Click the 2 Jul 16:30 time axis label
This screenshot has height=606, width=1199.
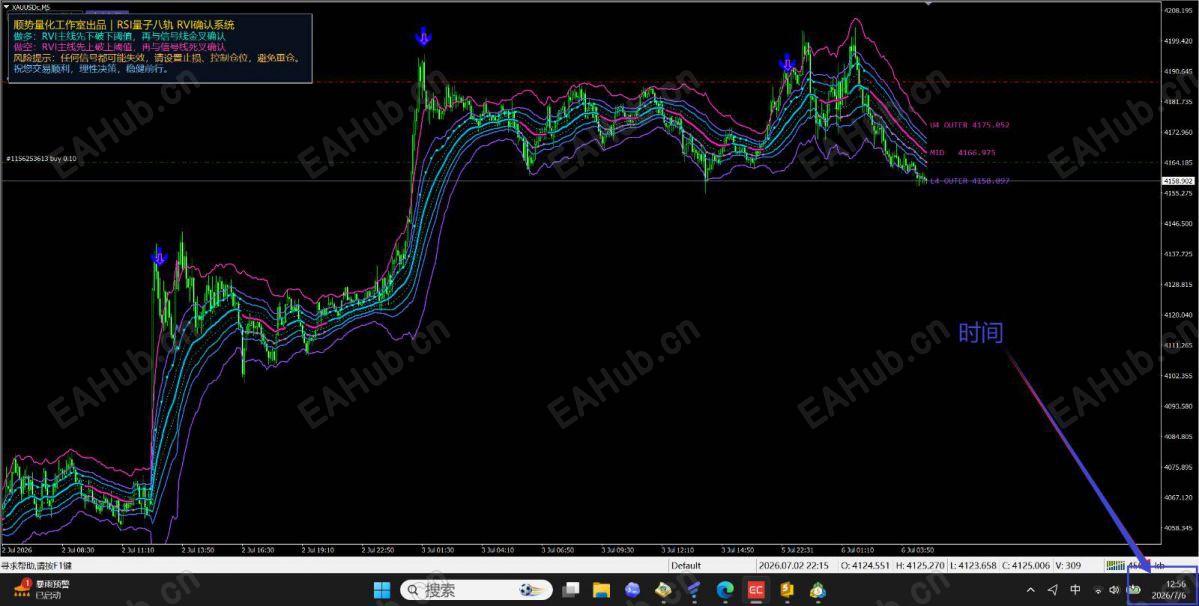(256, 549)
